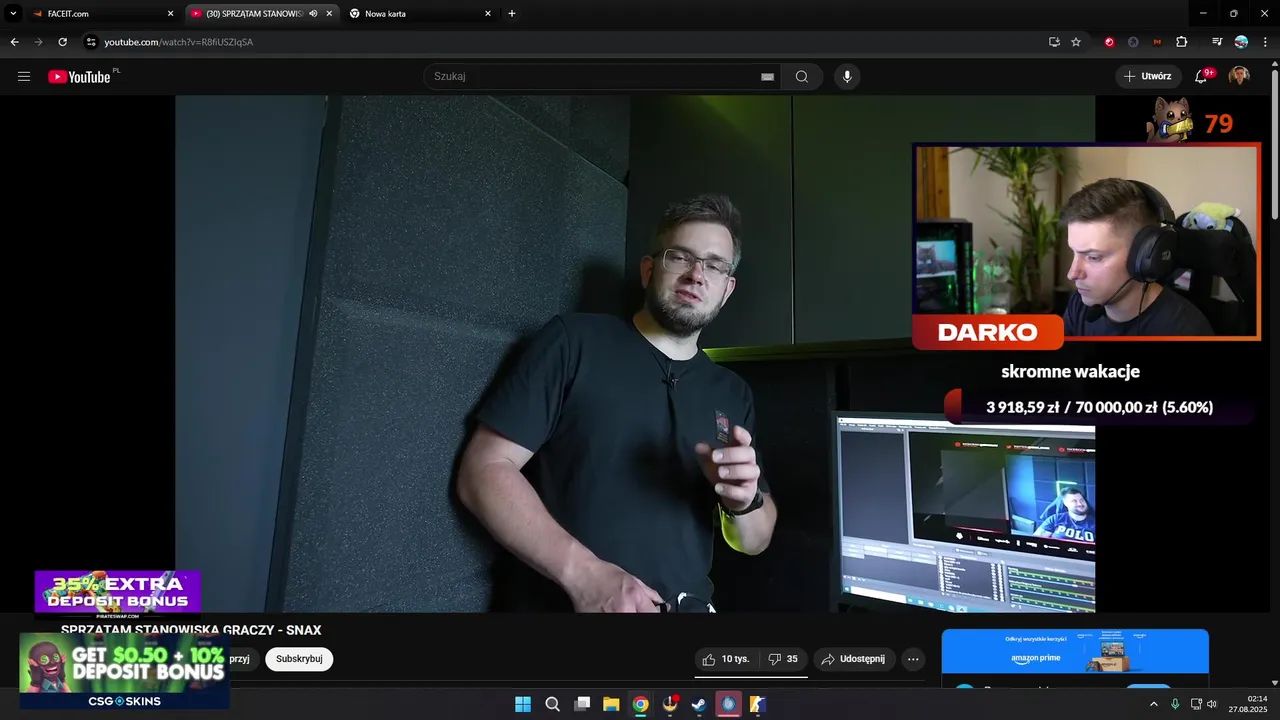Like the video (10 tys.)
The image size is (1280, 720).
pos(726,659)
